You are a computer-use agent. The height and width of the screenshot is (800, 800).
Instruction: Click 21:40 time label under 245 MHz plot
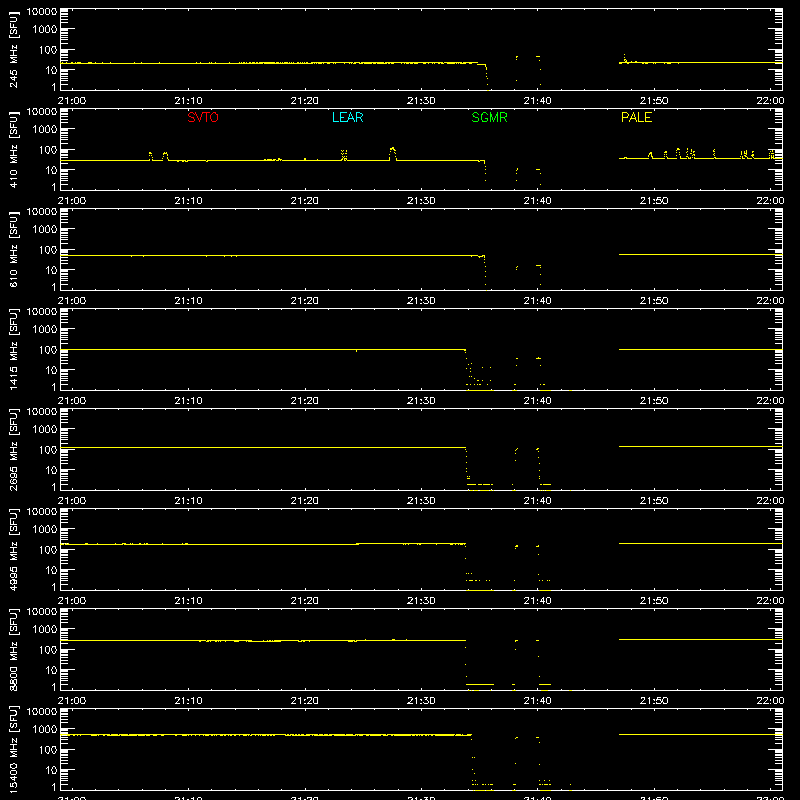coord(537,101)
